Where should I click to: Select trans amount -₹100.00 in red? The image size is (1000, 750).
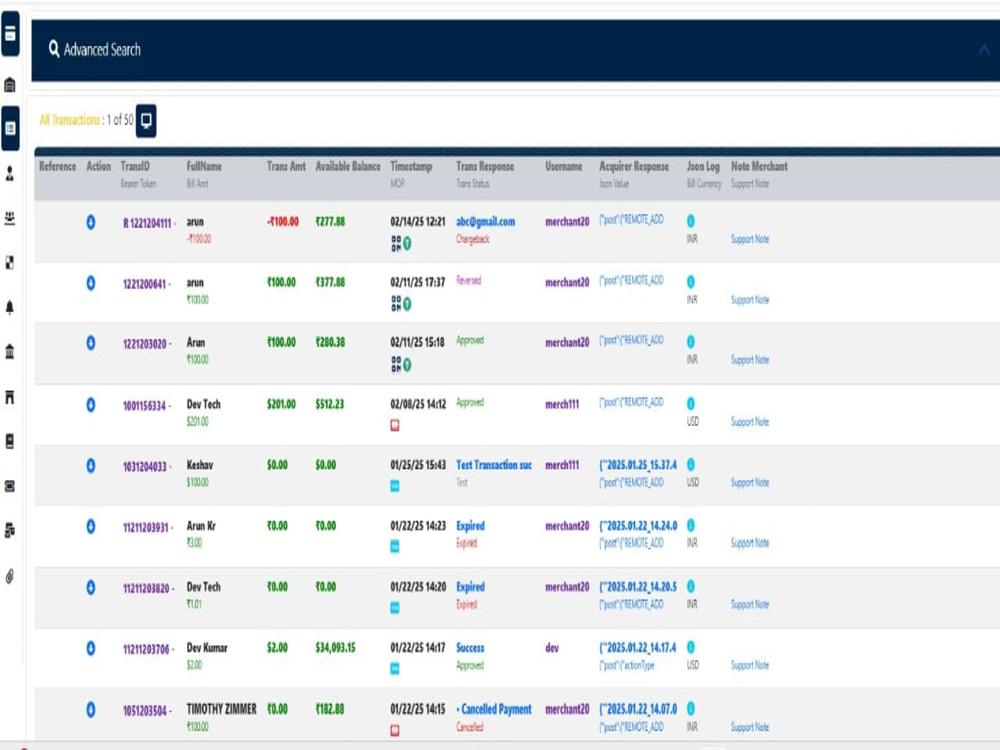tap(283, 221)
